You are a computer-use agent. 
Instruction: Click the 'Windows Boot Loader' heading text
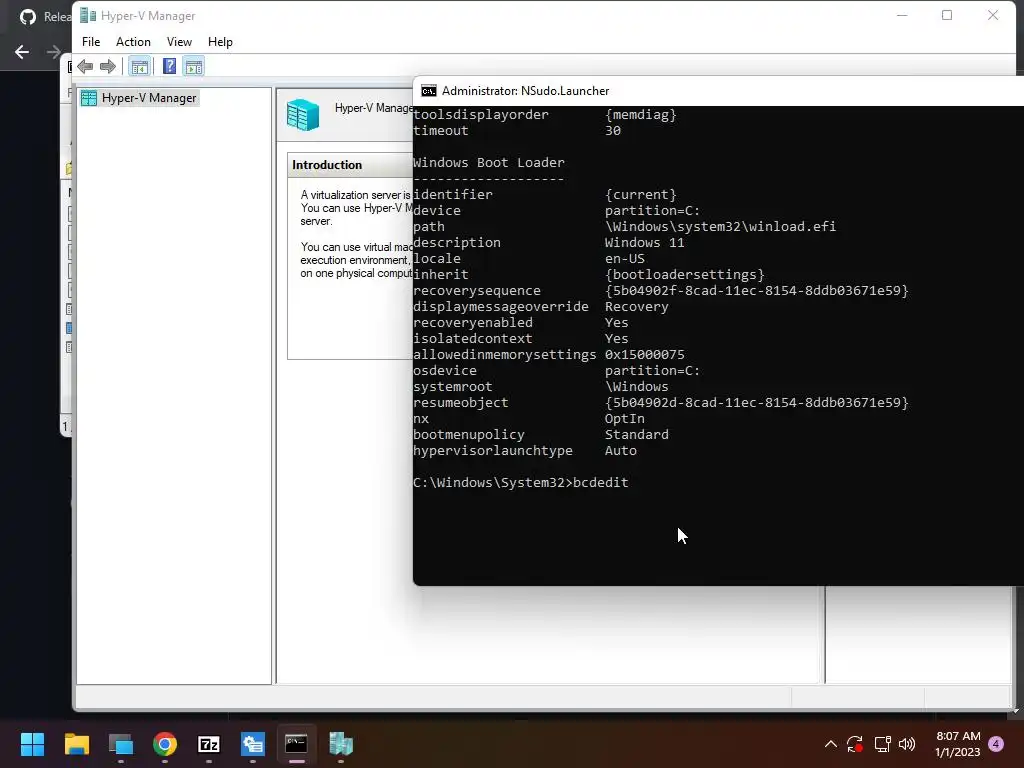(x=488, y=163)
